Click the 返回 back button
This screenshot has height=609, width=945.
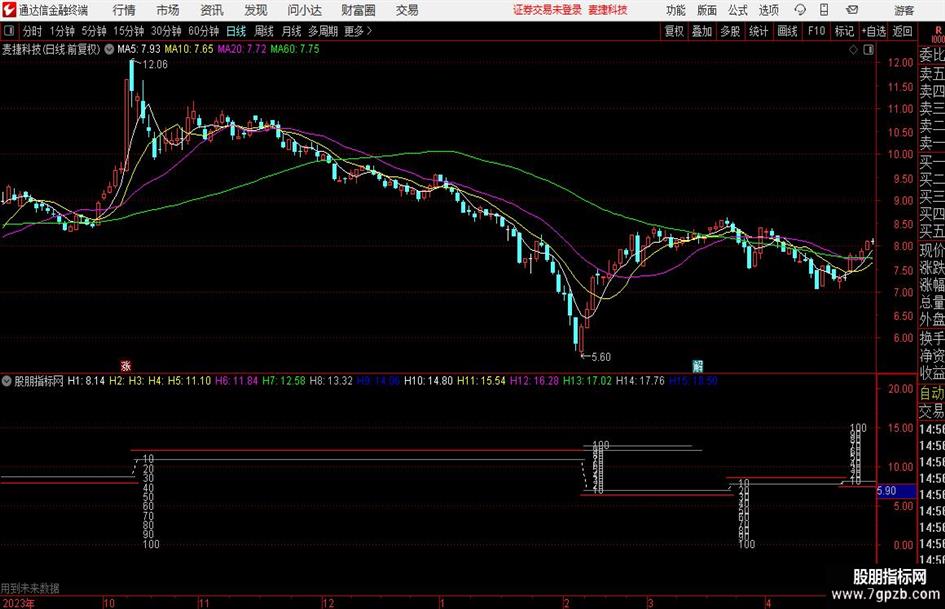tap(902, 31)
